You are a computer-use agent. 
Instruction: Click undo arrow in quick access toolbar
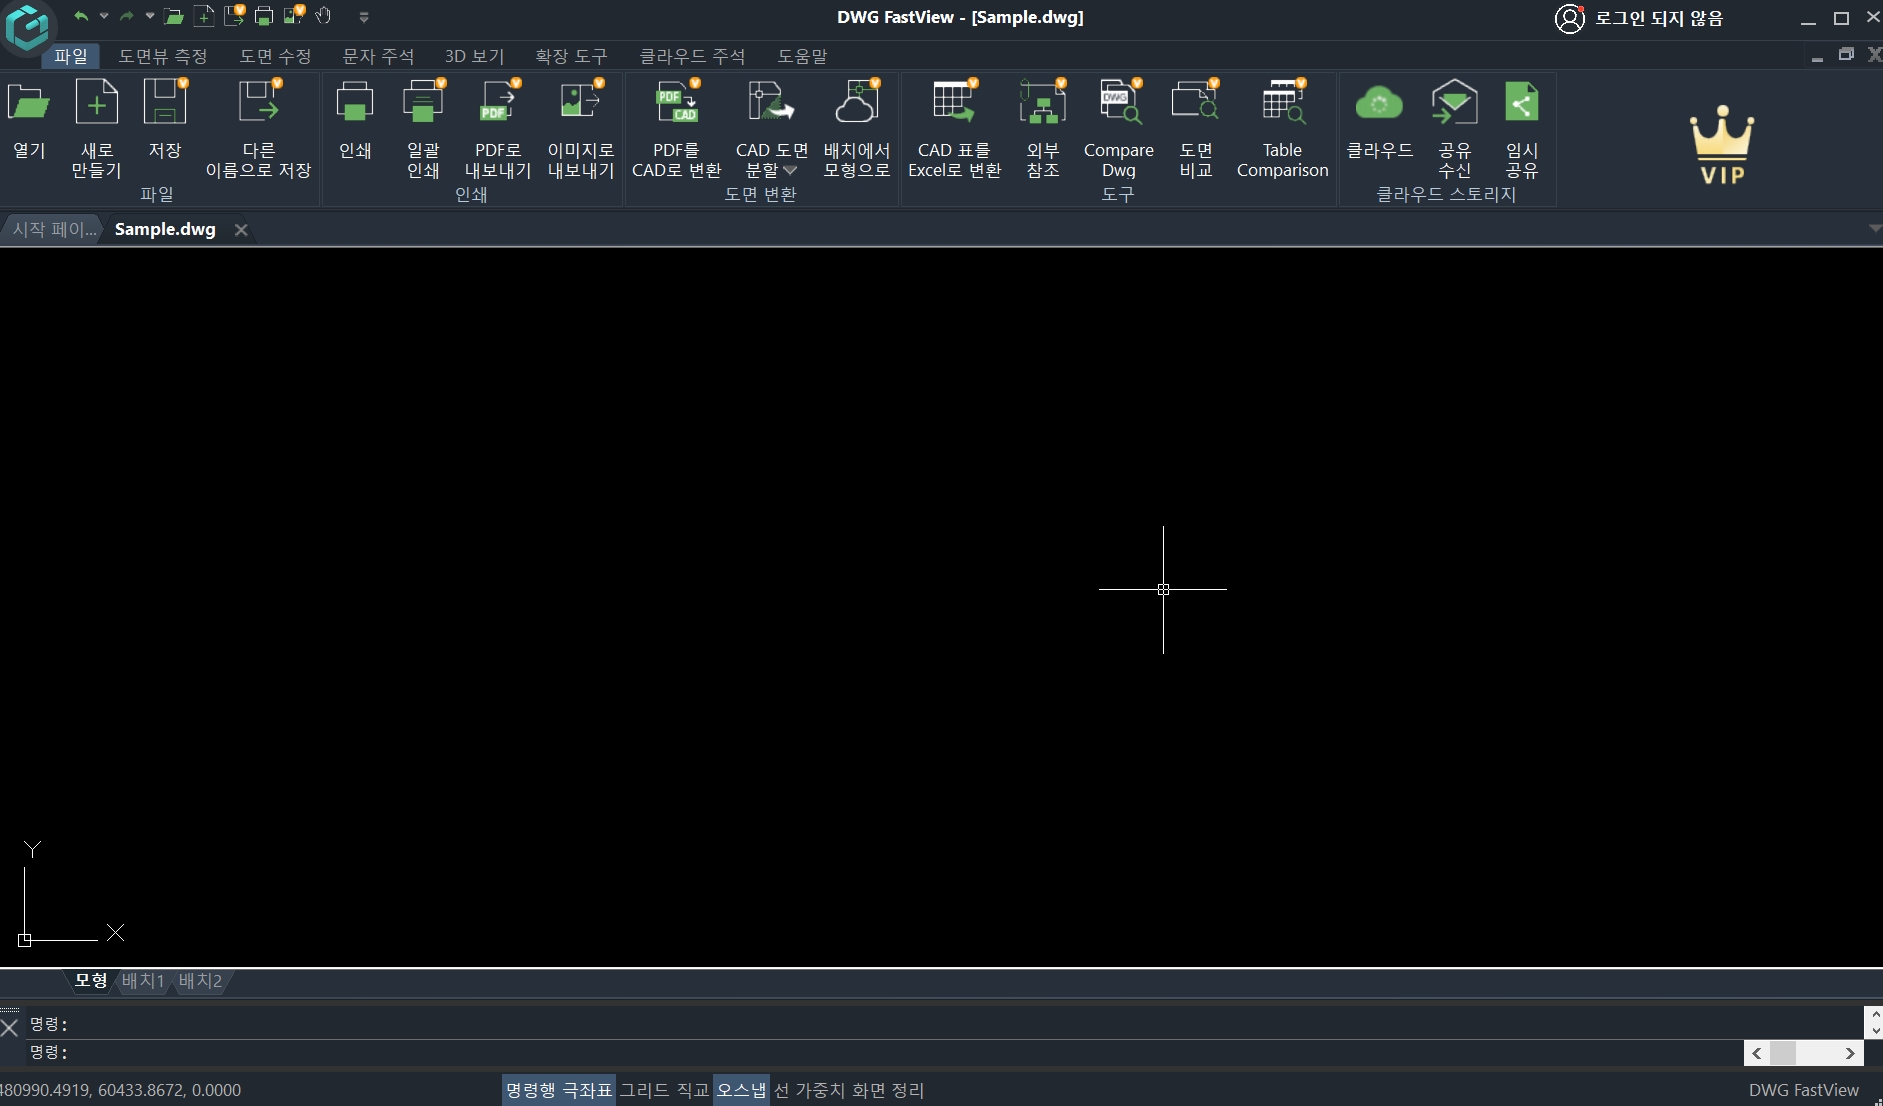click(81, 16)
